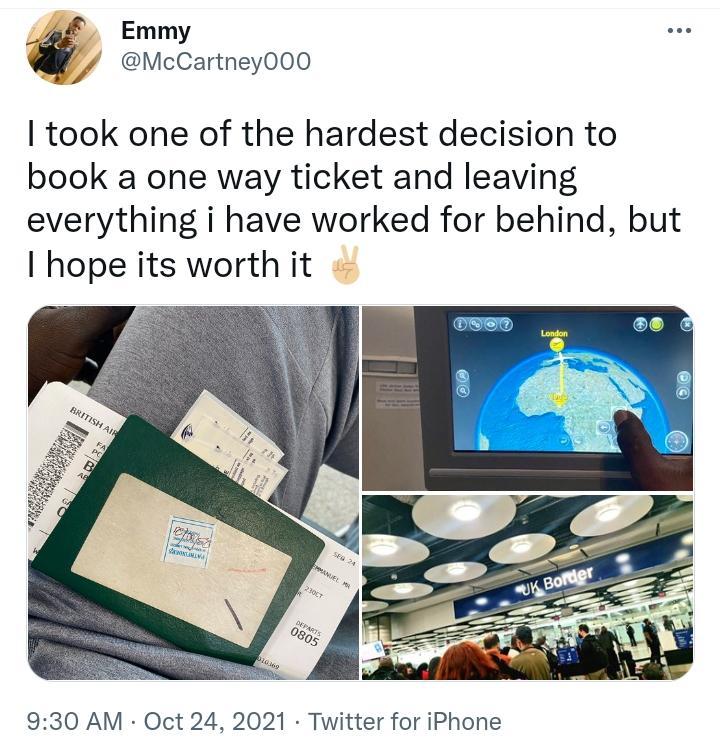The height and width of the screenshot is (739, 720).
Task: Click the compass icon on the map screen
Action: point(676,442)
